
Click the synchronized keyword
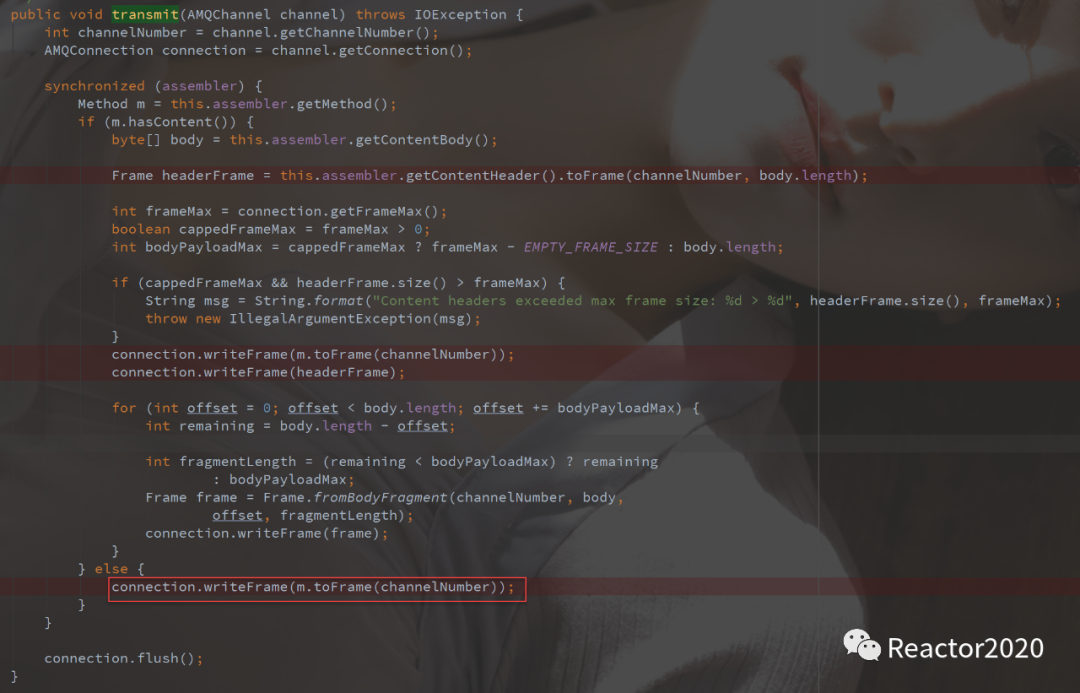tap(94, 86)
